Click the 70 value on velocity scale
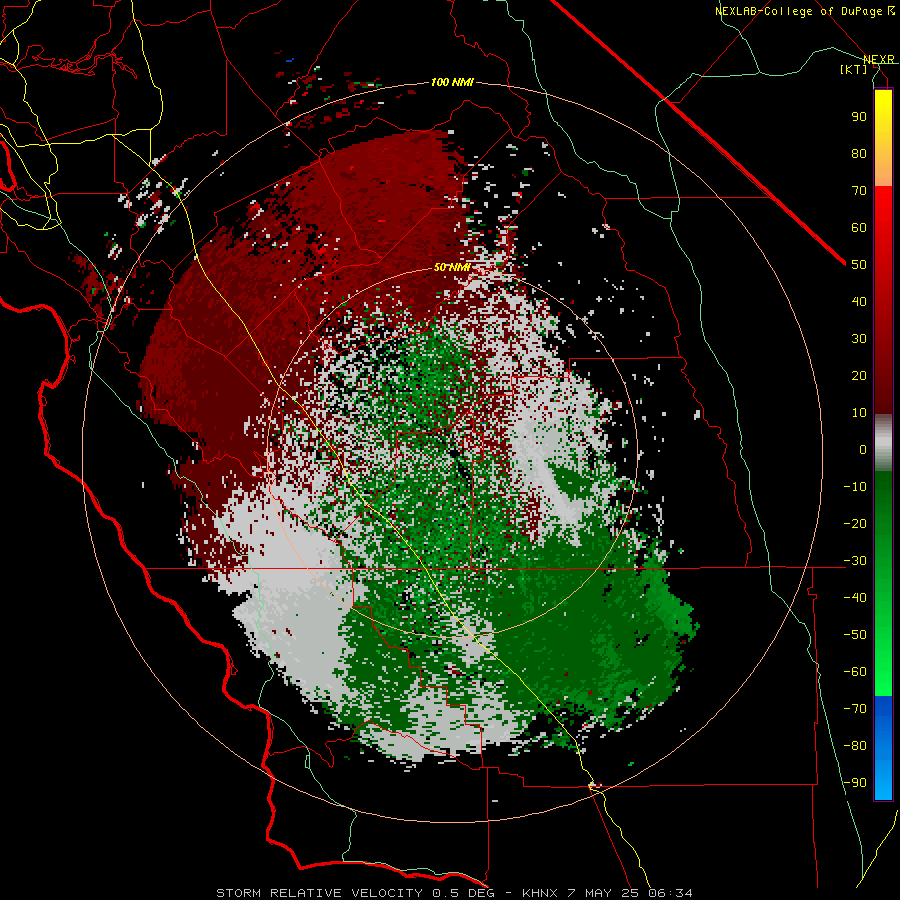Image resolution: width=900 pixels, height=900 pixels. pyautogui.click(x=859, y=191)
